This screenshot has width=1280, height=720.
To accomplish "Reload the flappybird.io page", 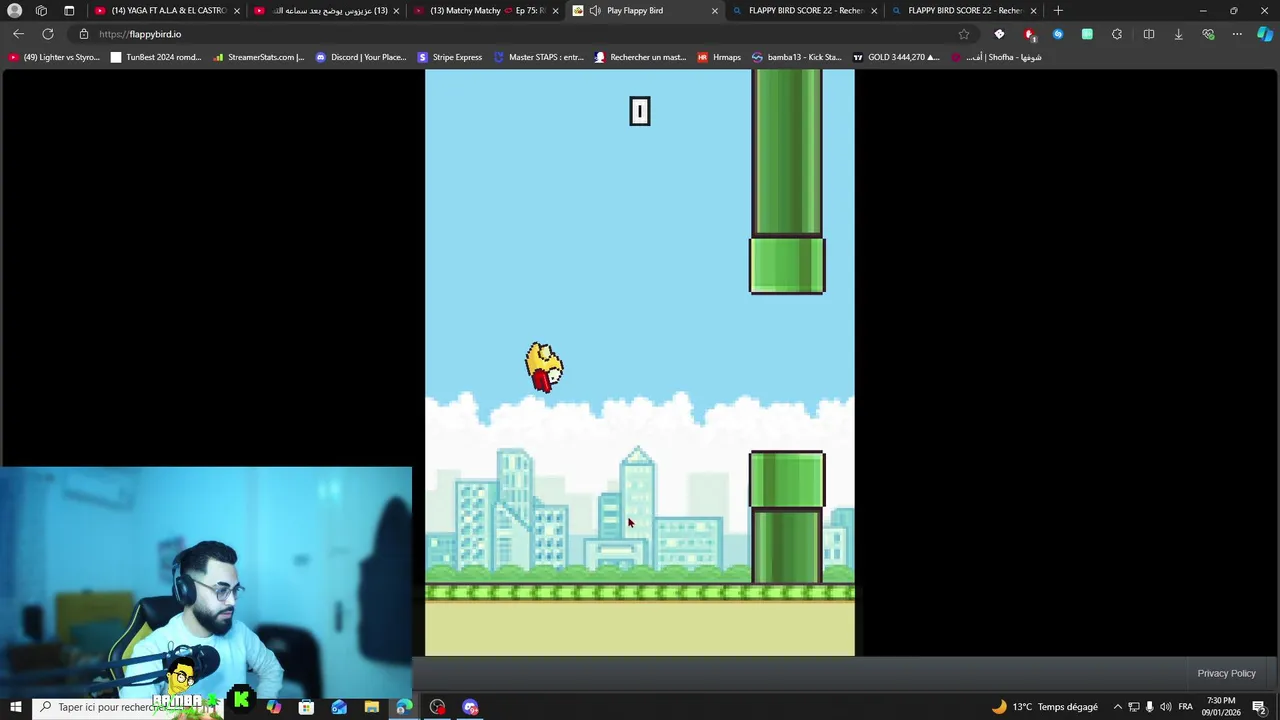I will (x=47, y=34).
